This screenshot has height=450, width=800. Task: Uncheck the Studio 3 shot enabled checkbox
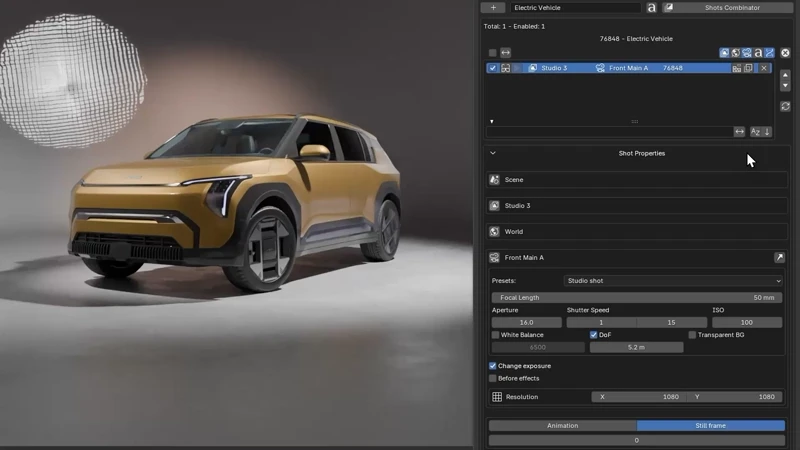coord(492,68)
